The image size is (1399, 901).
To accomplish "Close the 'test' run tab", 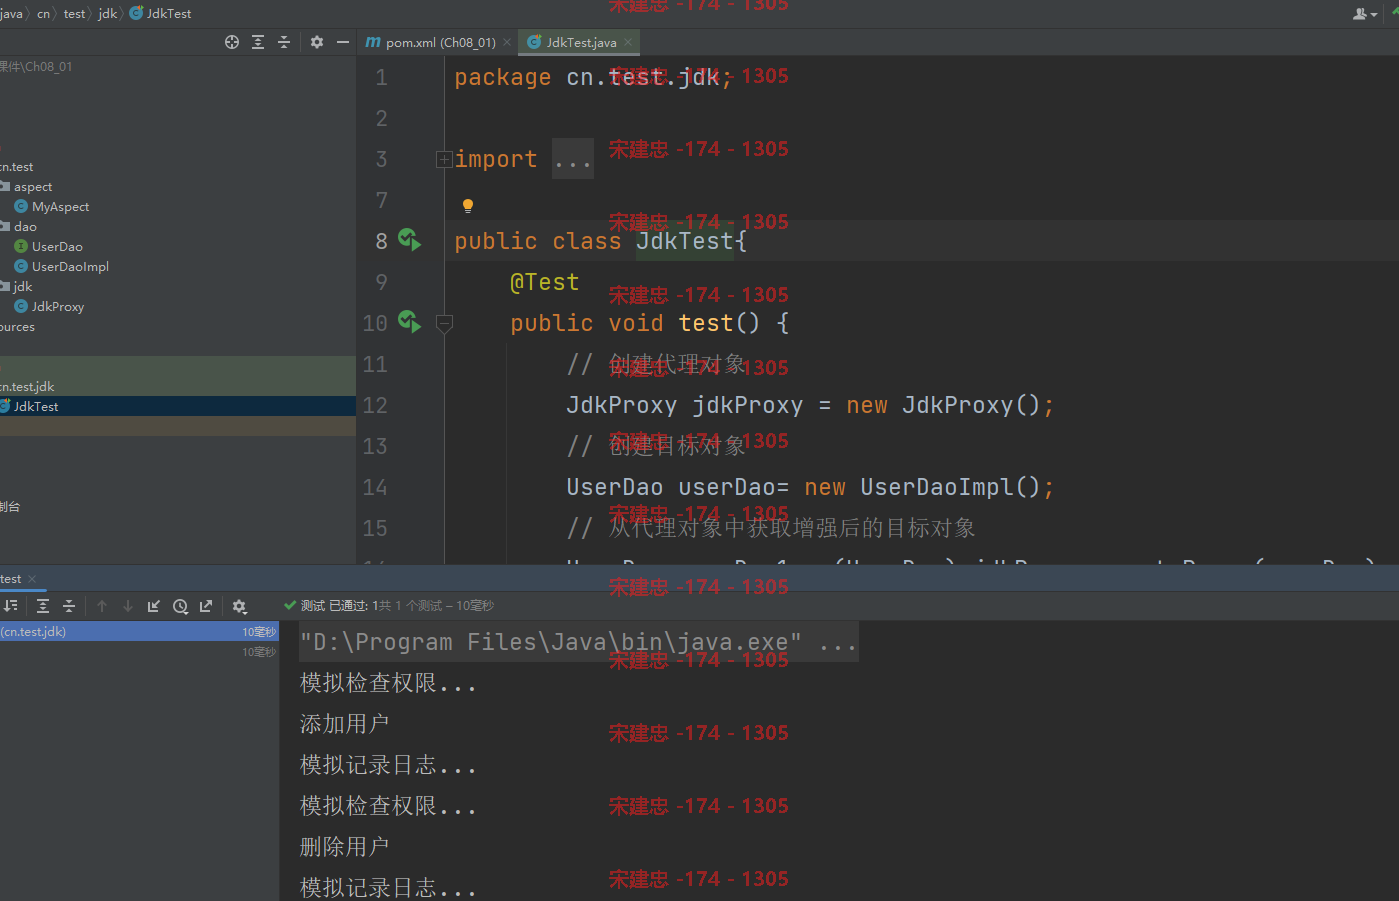I will (32, 579).
